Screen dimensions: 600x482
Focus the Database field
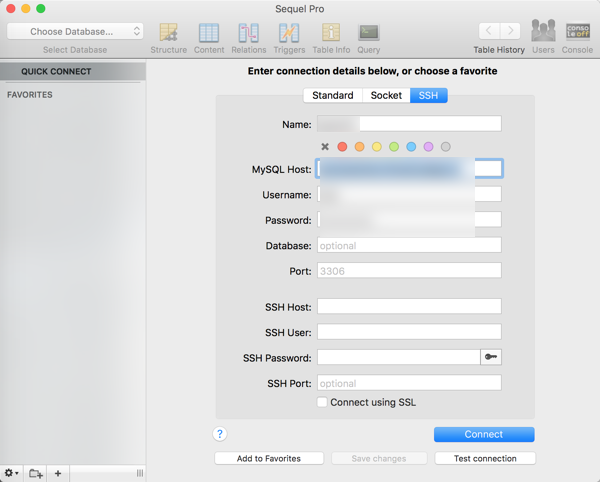tap(409, 245)
